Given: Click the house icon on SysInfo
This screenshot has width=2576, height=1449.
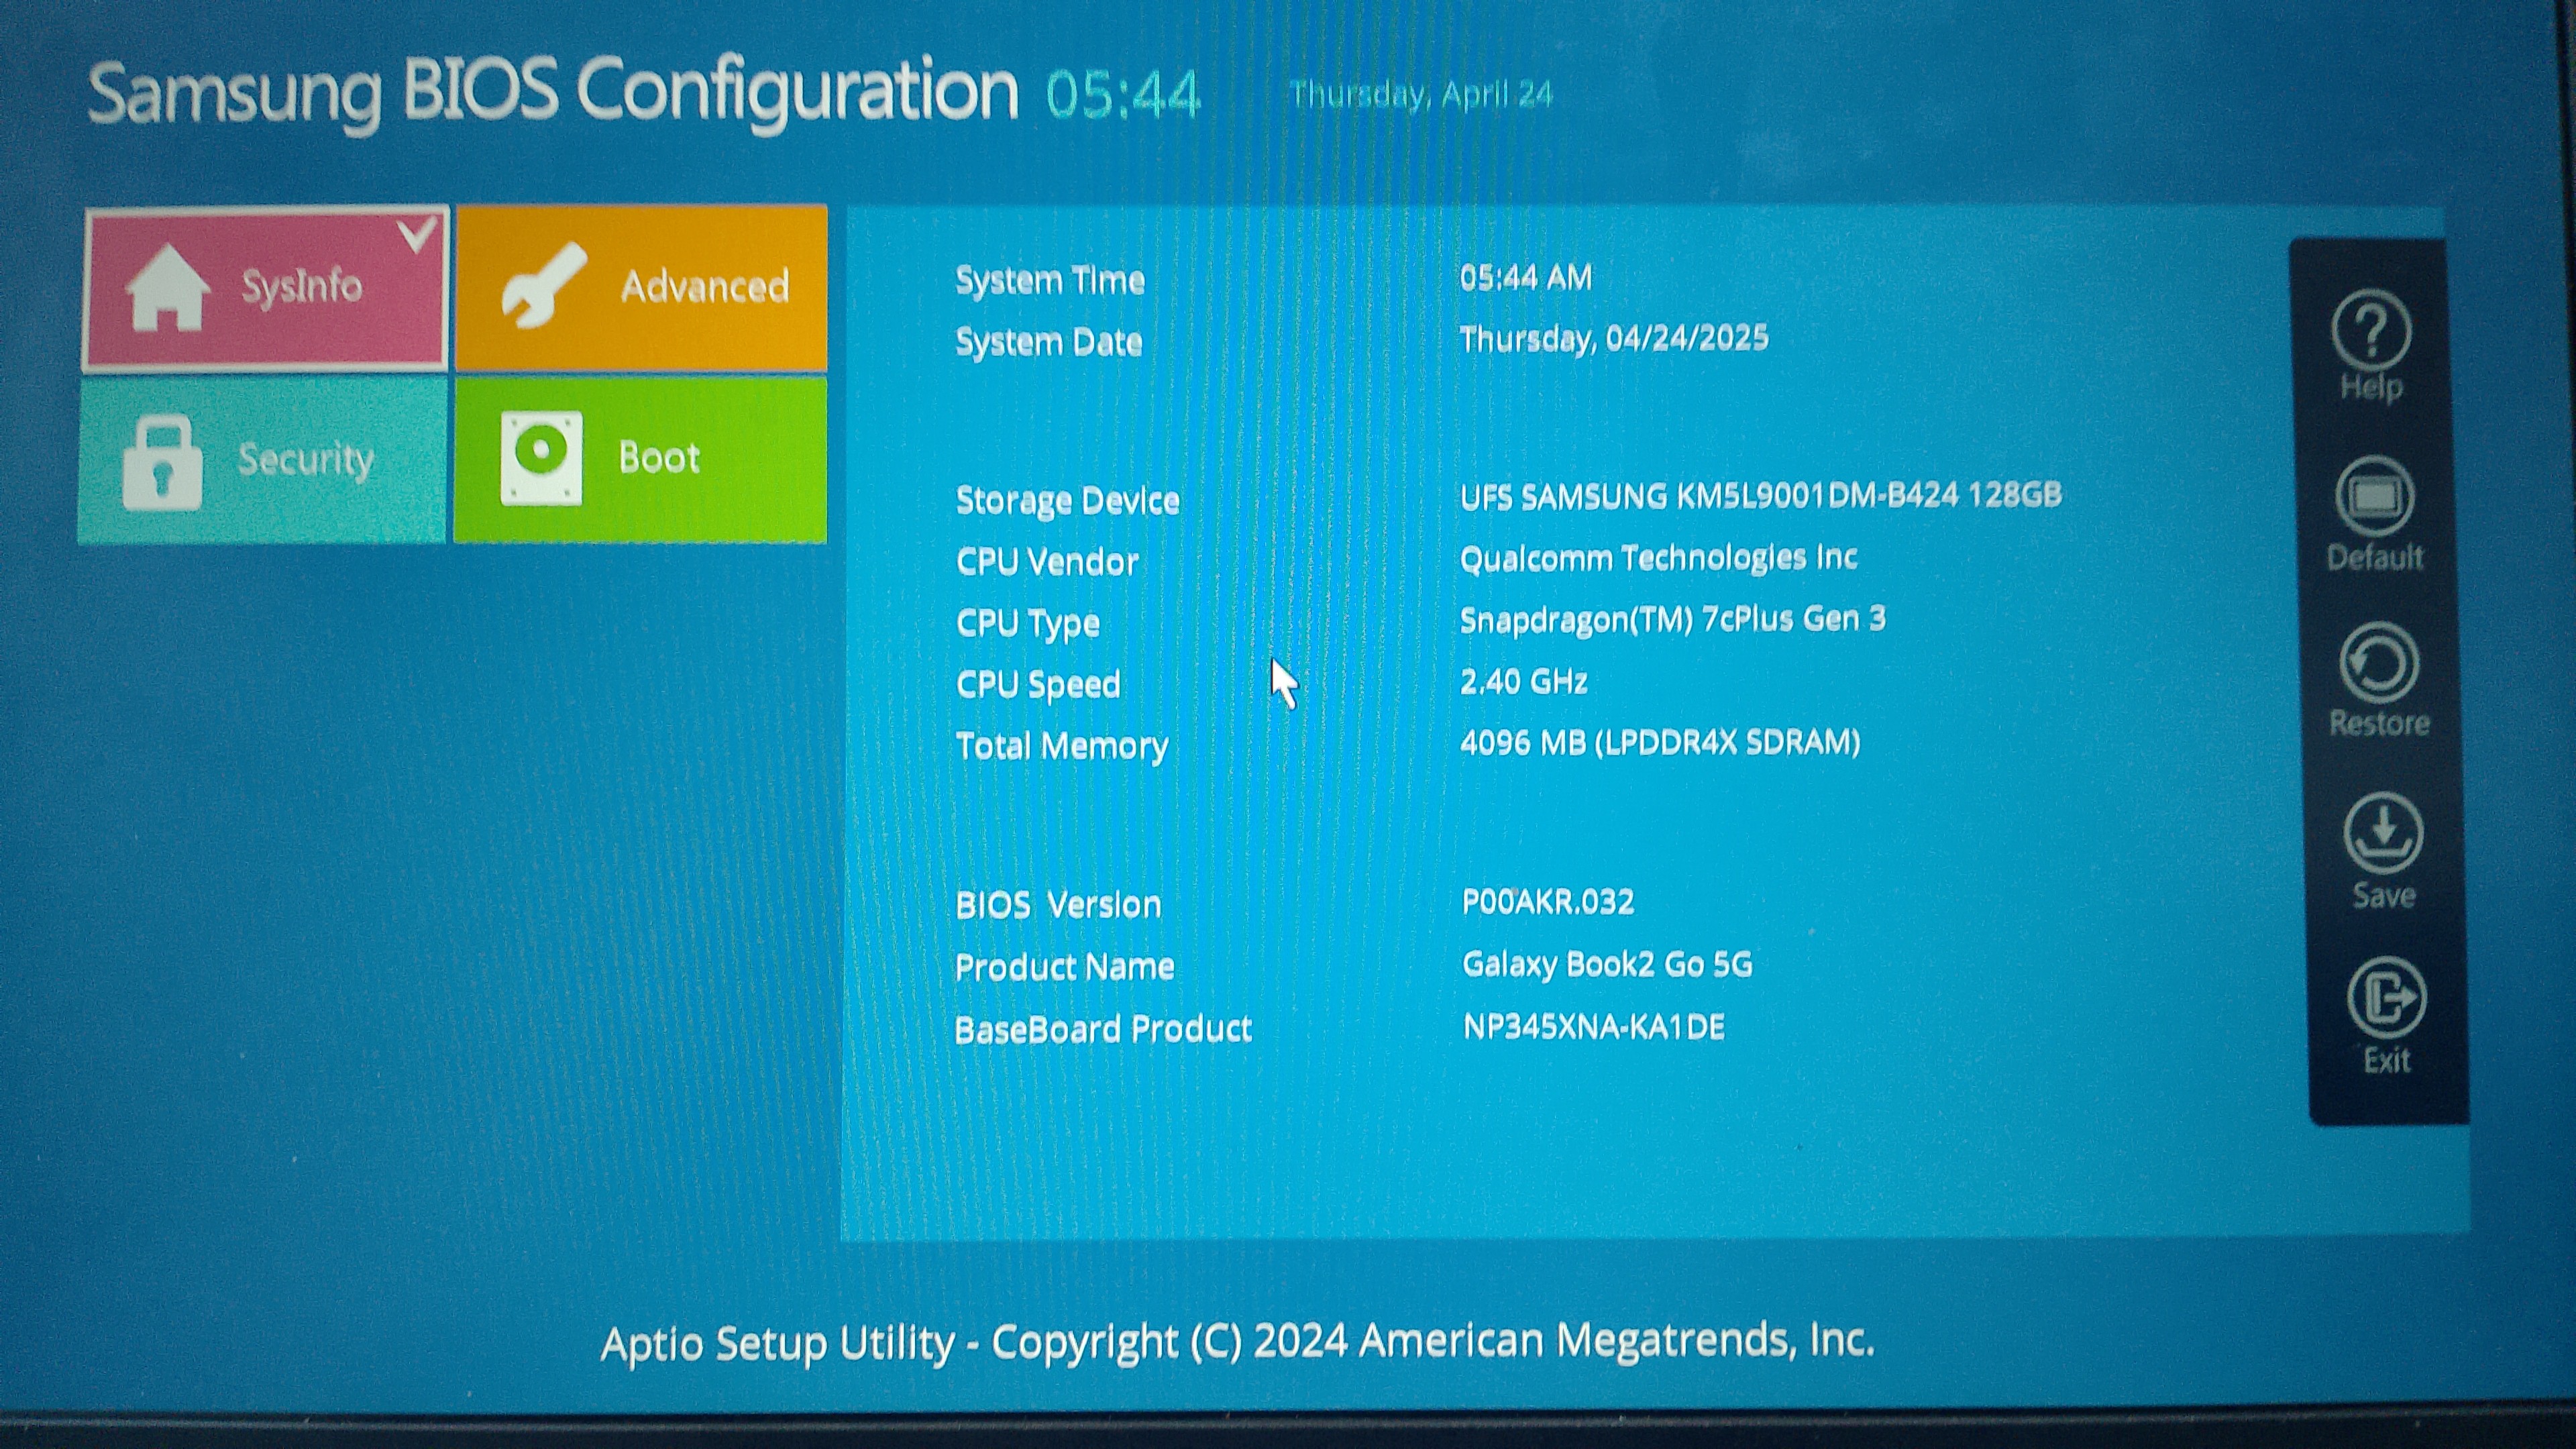Looking at the screenshot, I should pyautogui.click(x=167, y=288).
